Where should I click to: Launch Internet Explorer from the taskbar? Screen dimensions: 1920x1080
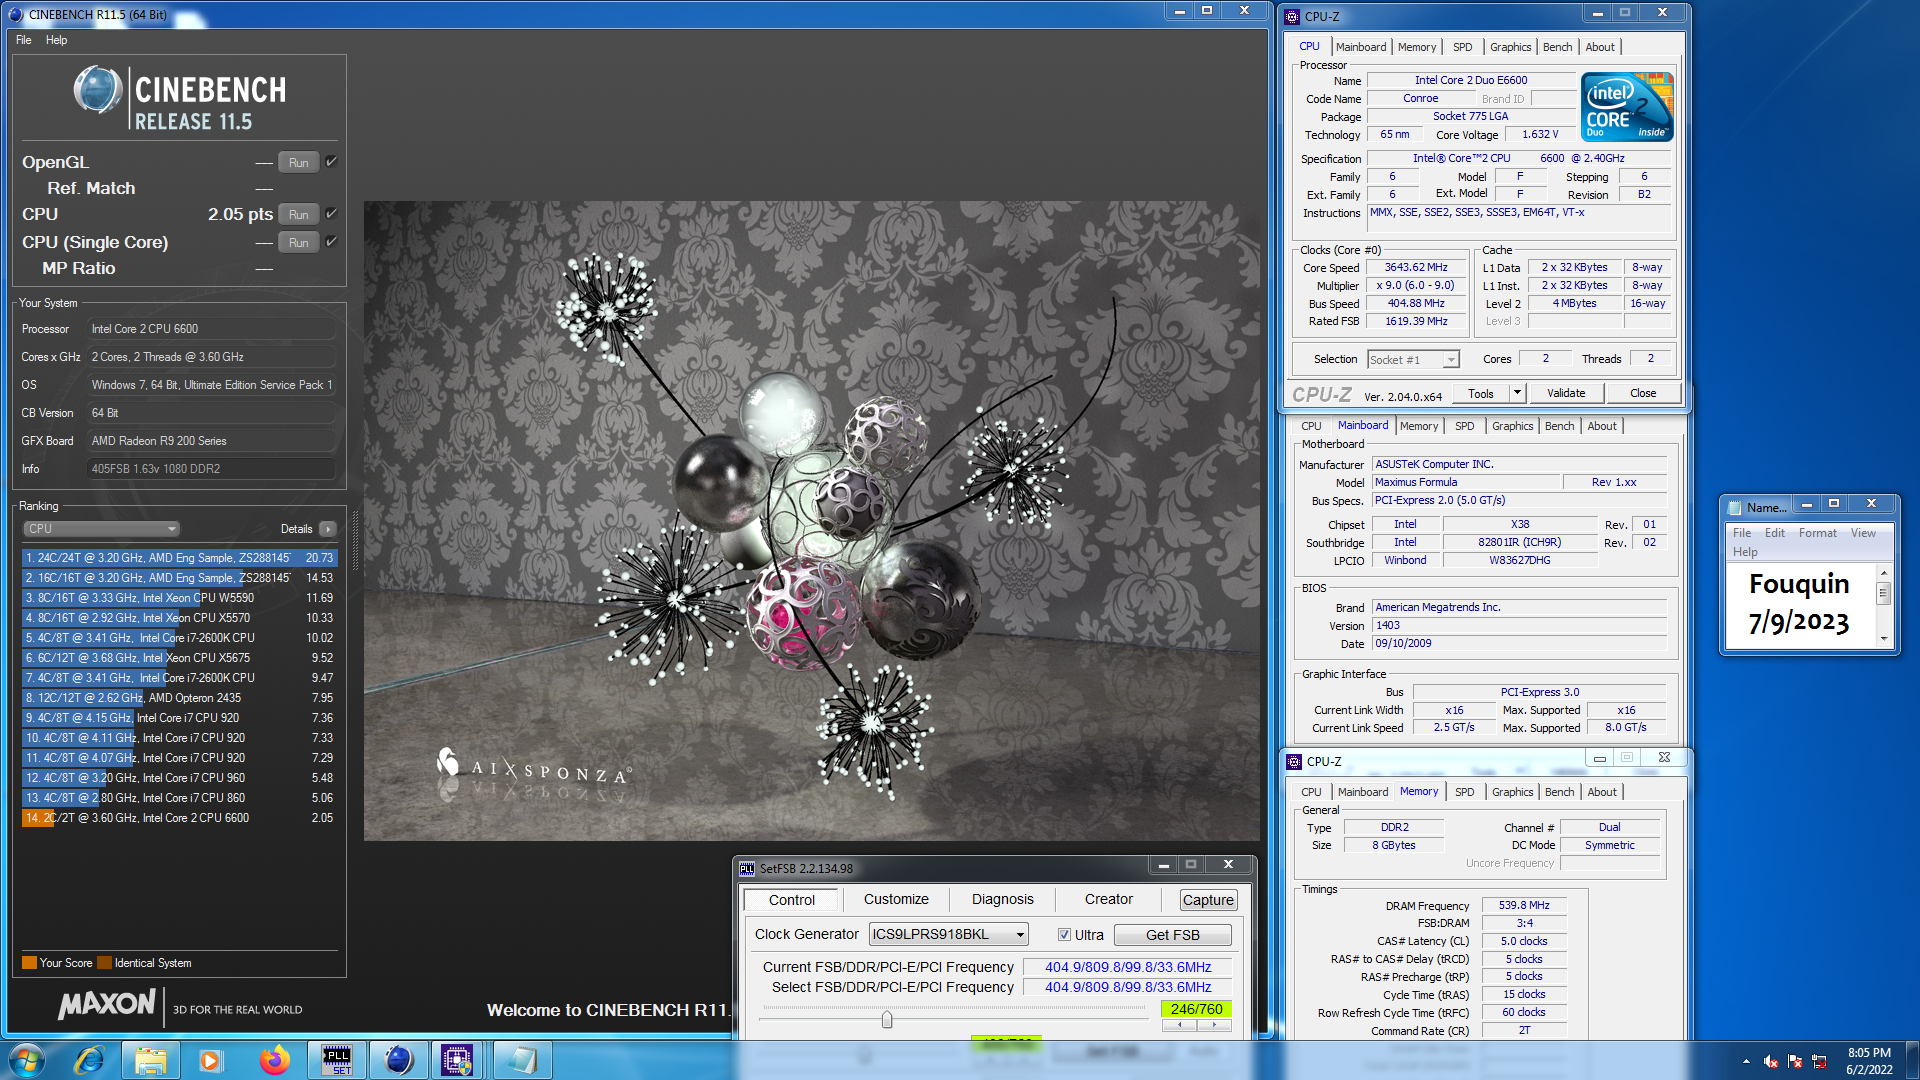pos(90,1060)
